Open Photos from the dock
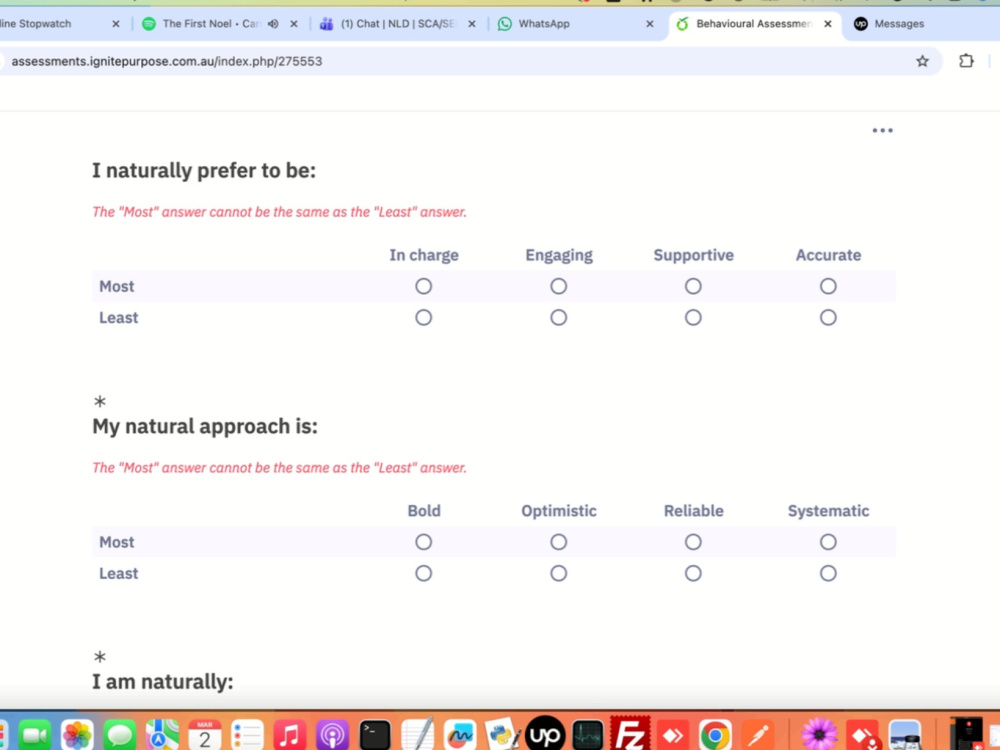Image resolution: width=1000 pixels, height=750 pixels. point(77,735)
